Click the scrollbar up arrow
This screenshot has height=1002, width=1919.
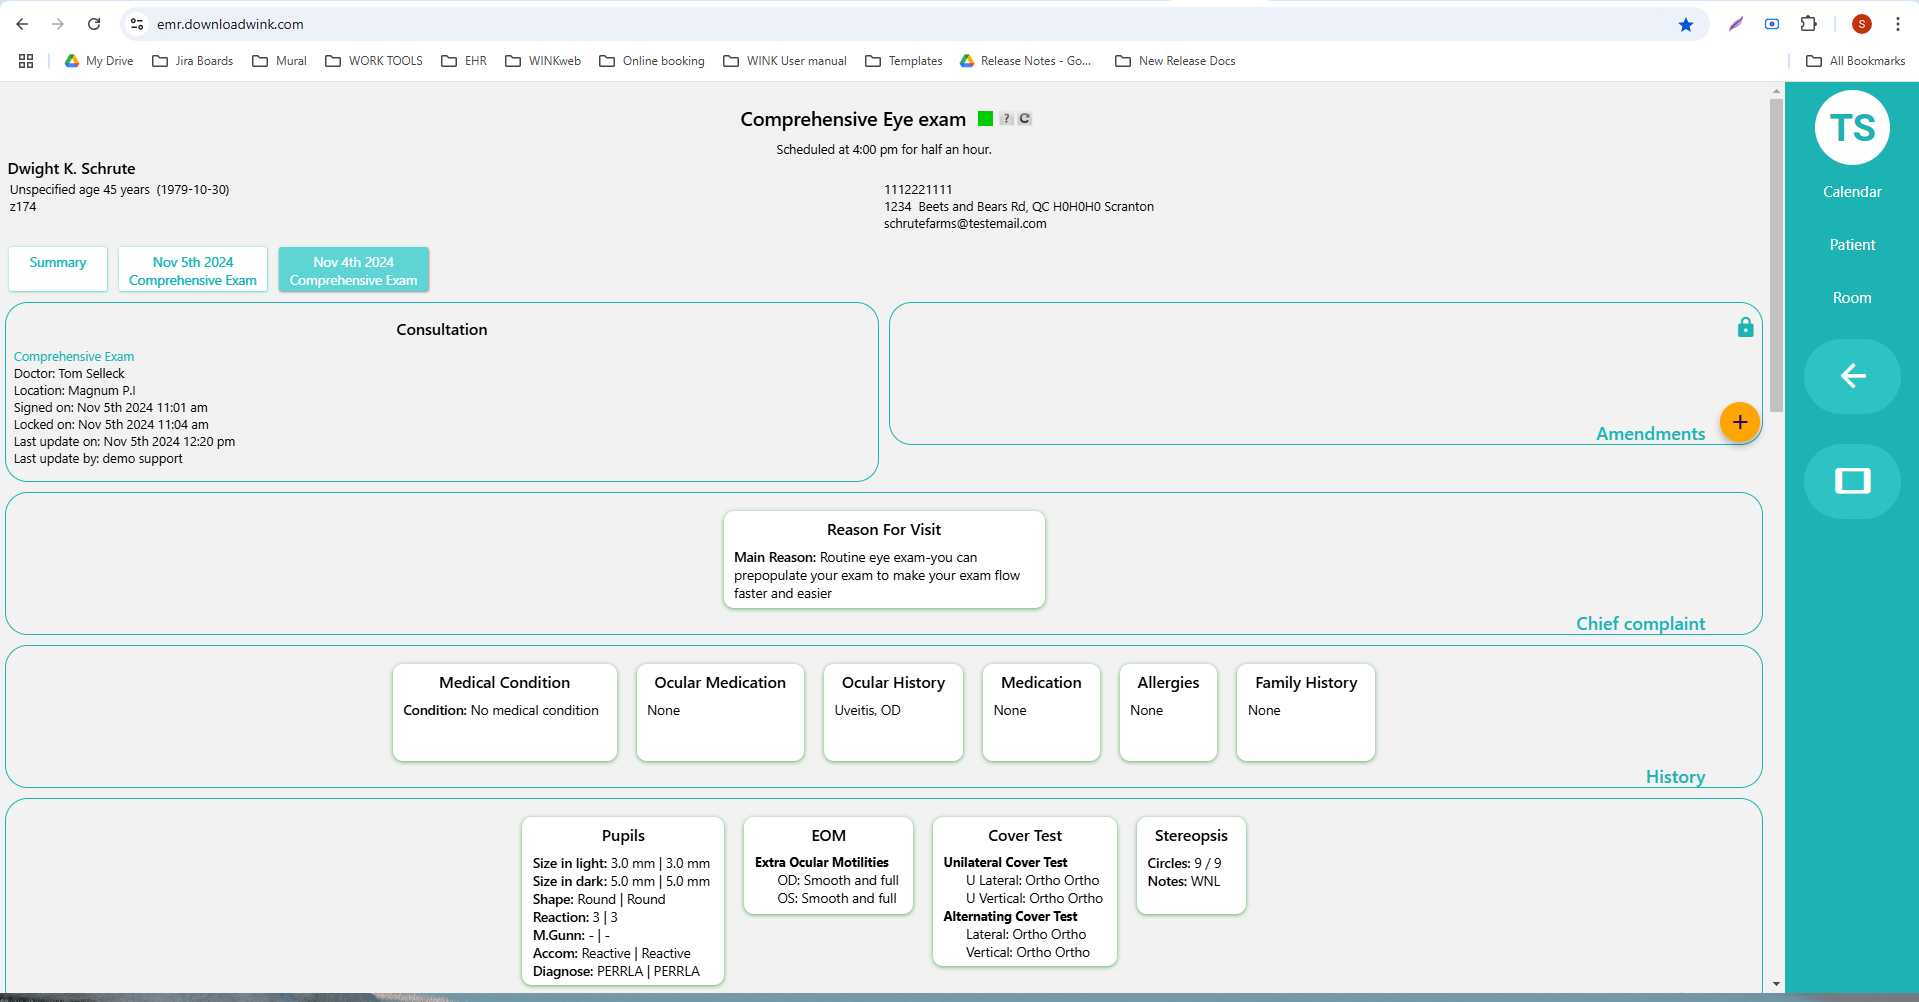[x=1776, y=90]
